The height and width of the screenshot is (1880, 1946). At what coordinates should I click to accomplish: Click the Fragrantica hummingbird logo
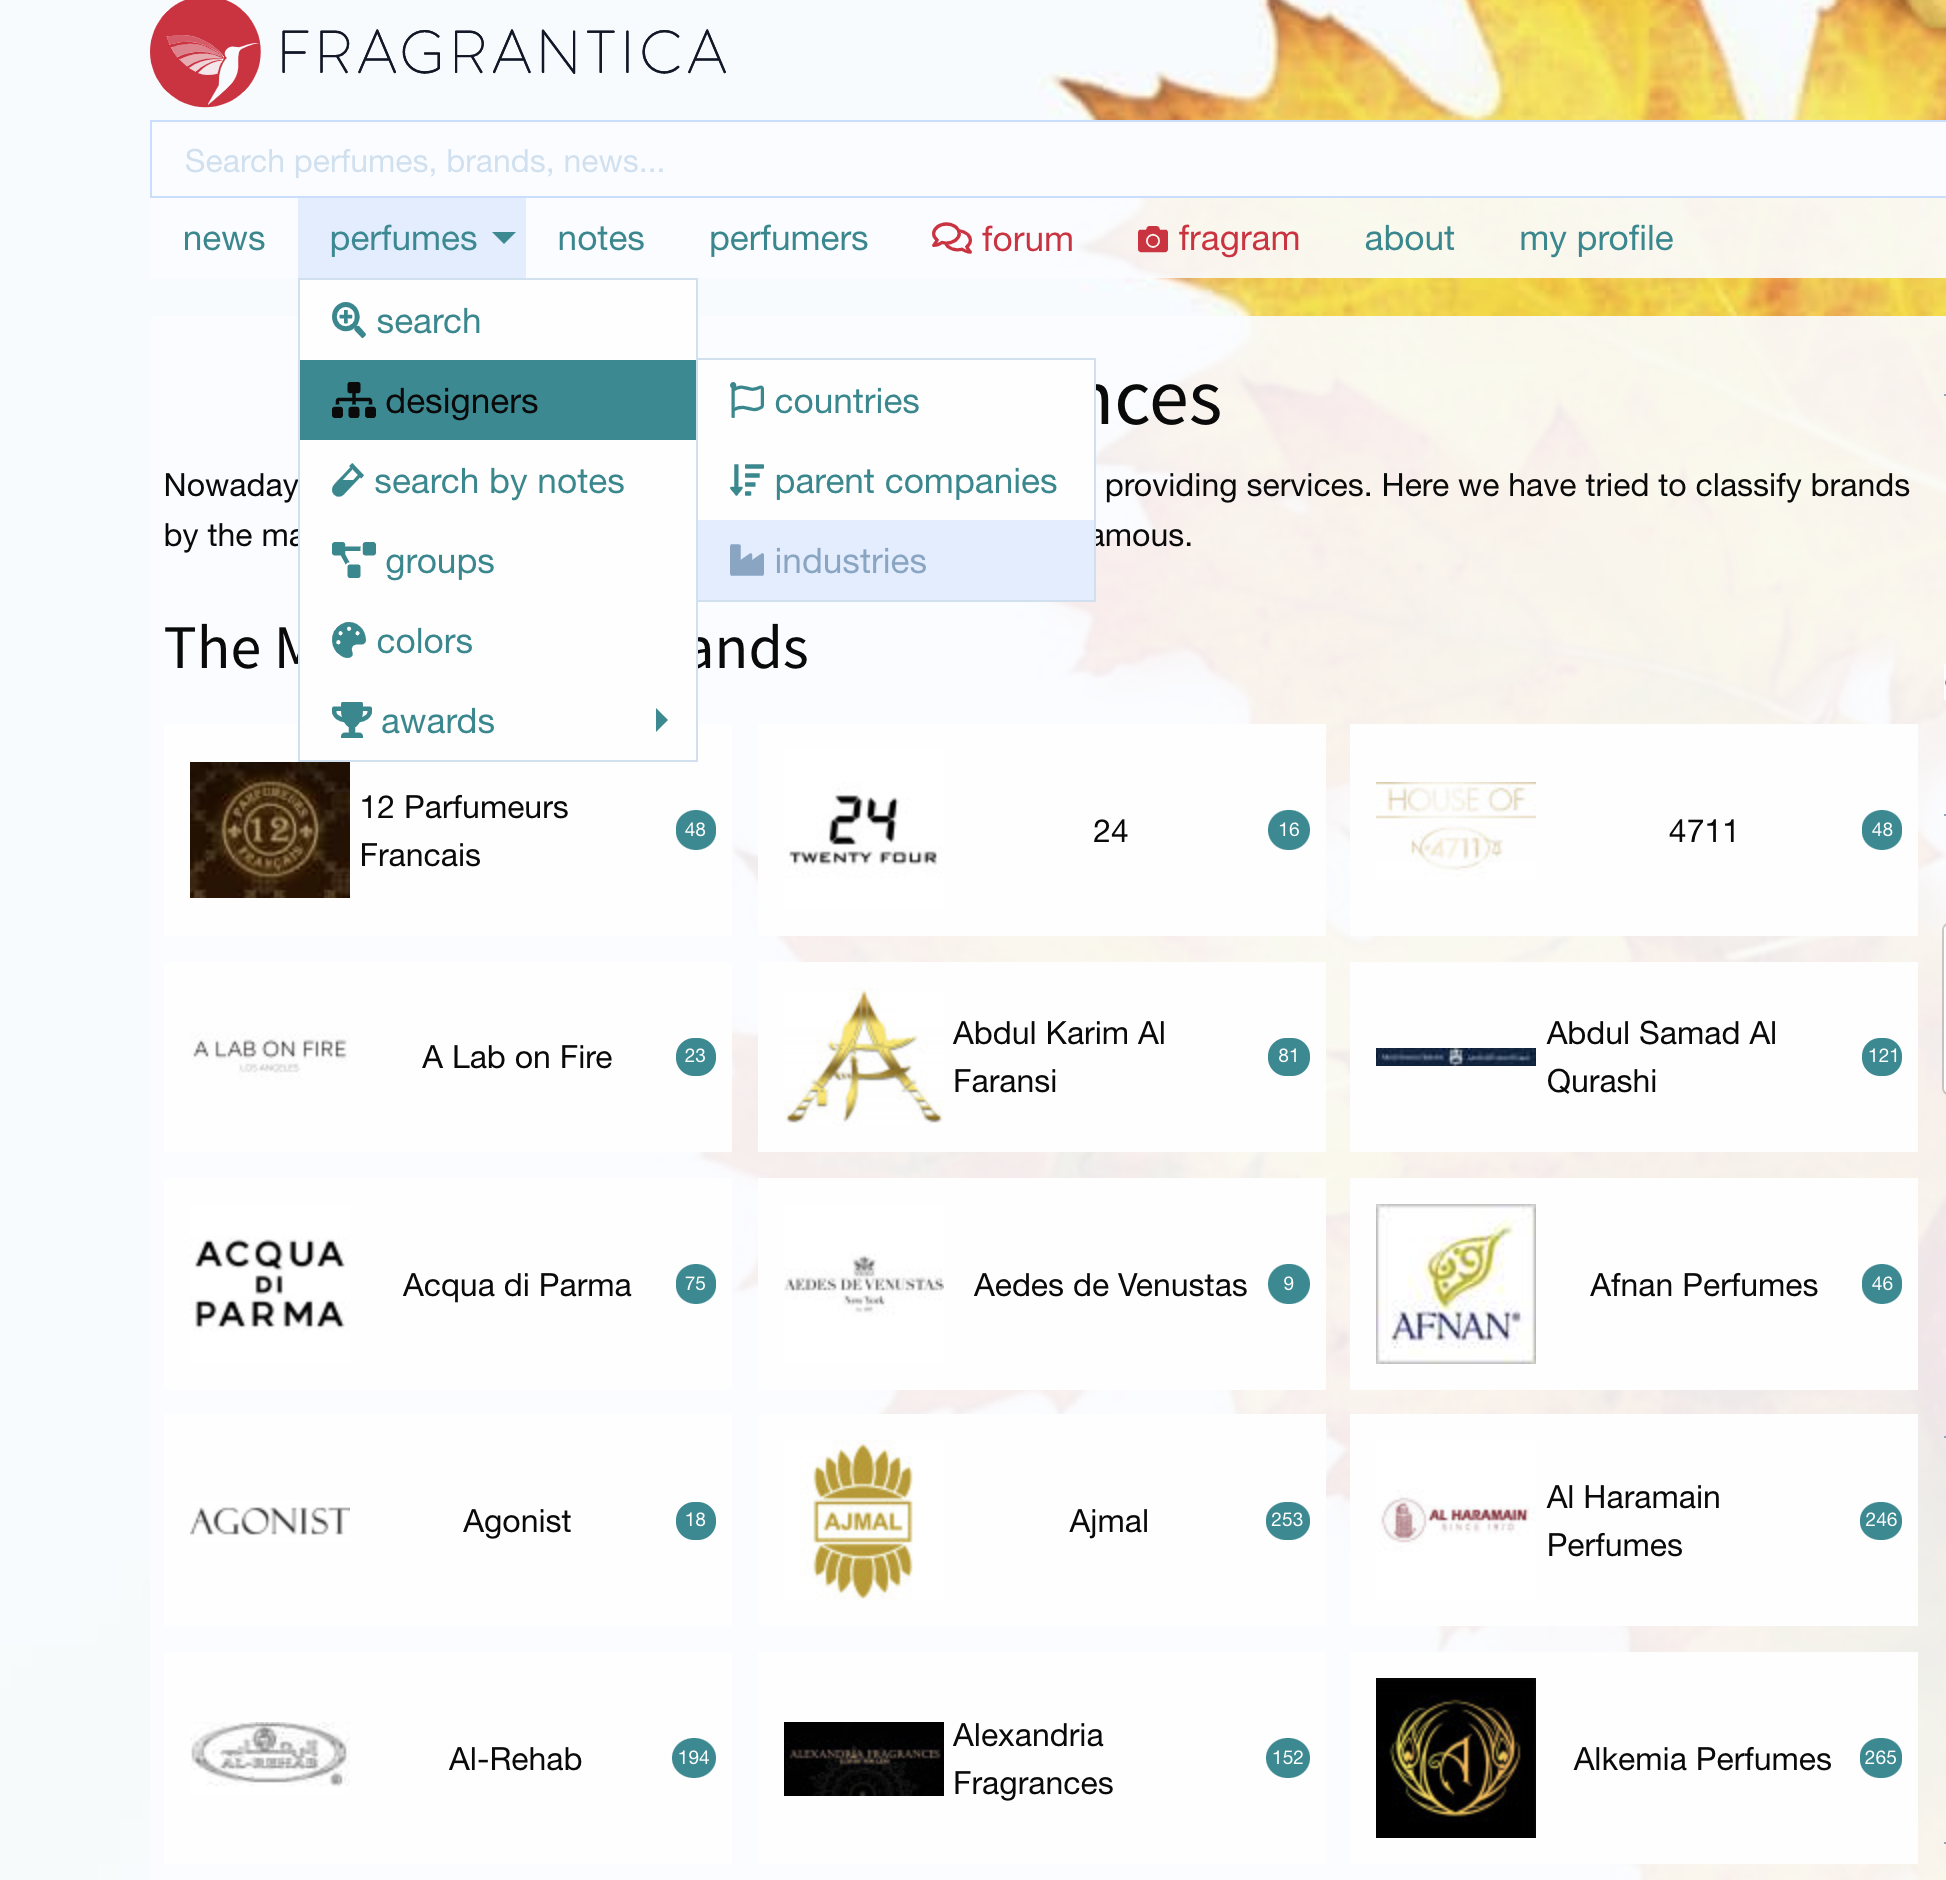pos(205,52)
